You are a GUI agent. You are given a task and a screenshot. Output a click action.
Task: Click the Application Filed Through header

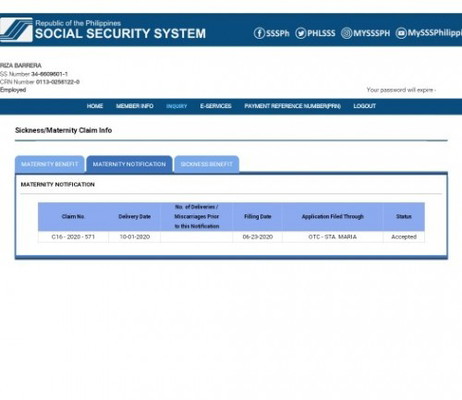(x=333, y=217)
